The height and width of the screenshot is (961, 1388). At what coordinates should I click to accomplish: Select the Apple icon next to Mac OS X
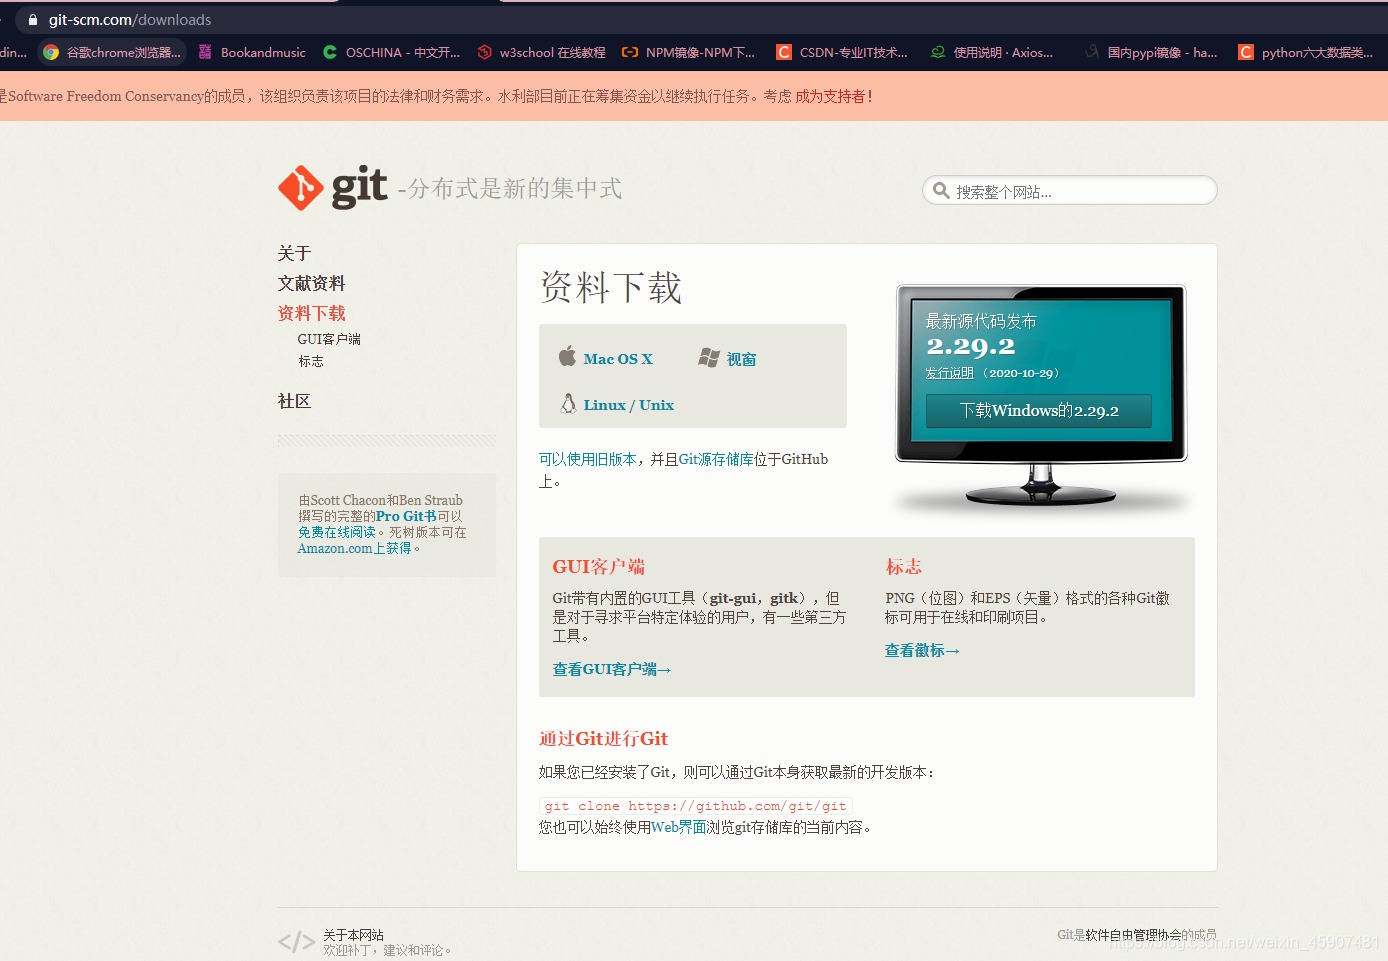pos(567,357)
